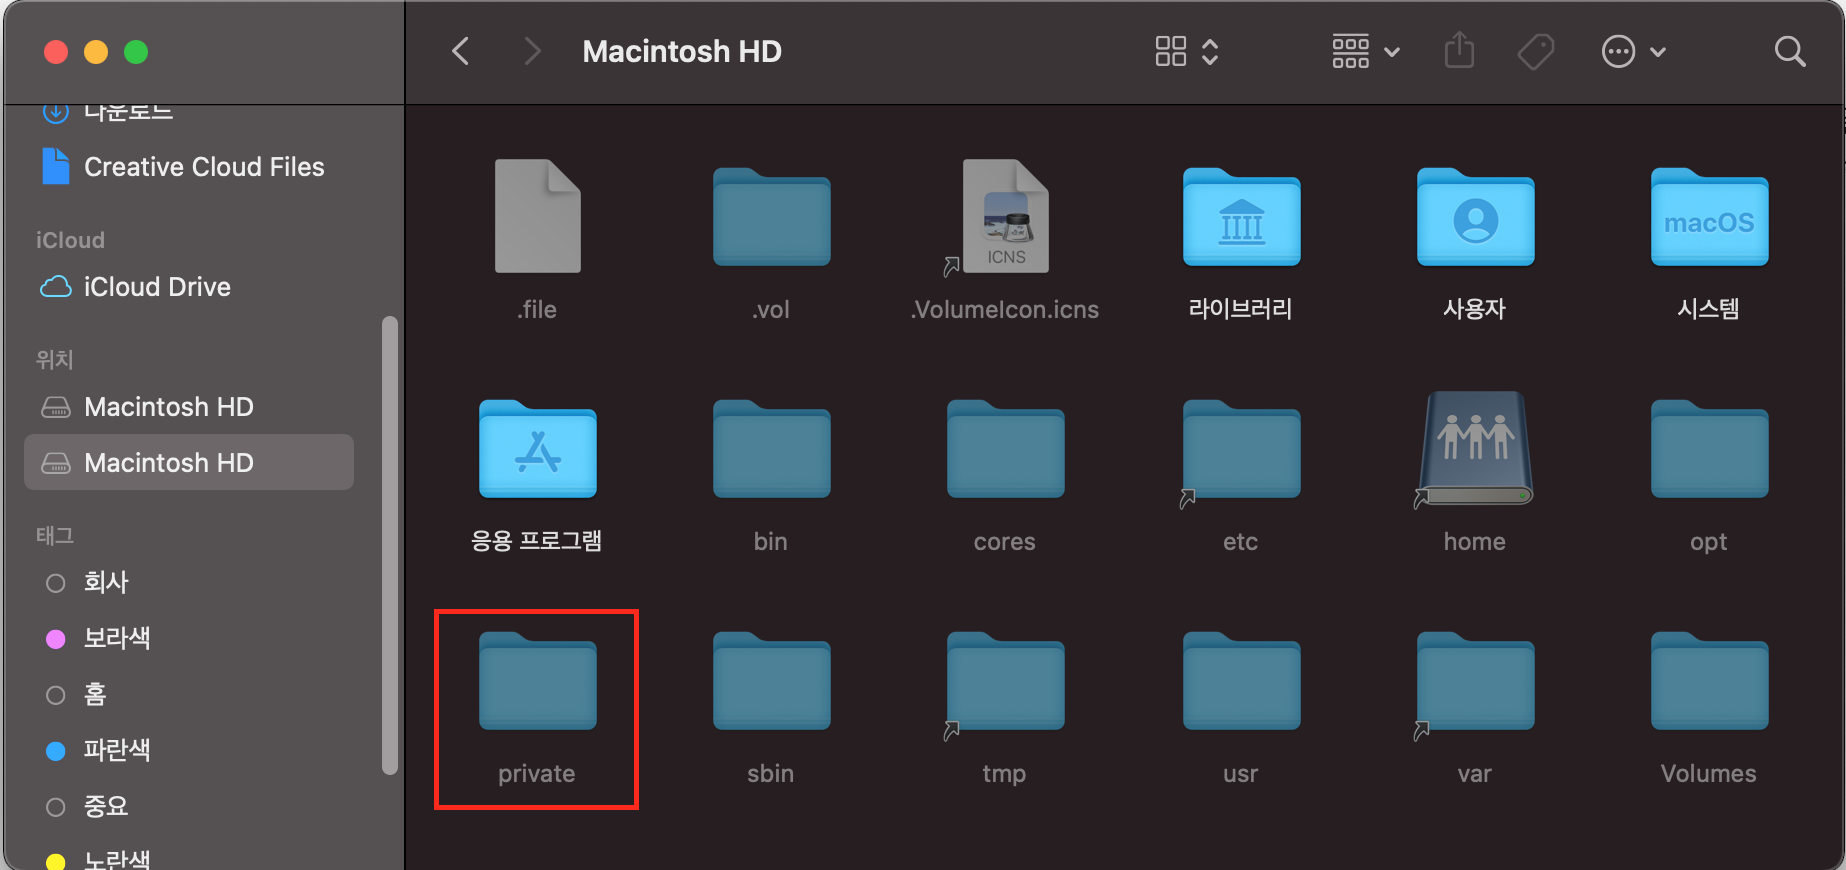1846x870 pixels.
Task: Open Finder search magnifier
Action: (1790, 51)
